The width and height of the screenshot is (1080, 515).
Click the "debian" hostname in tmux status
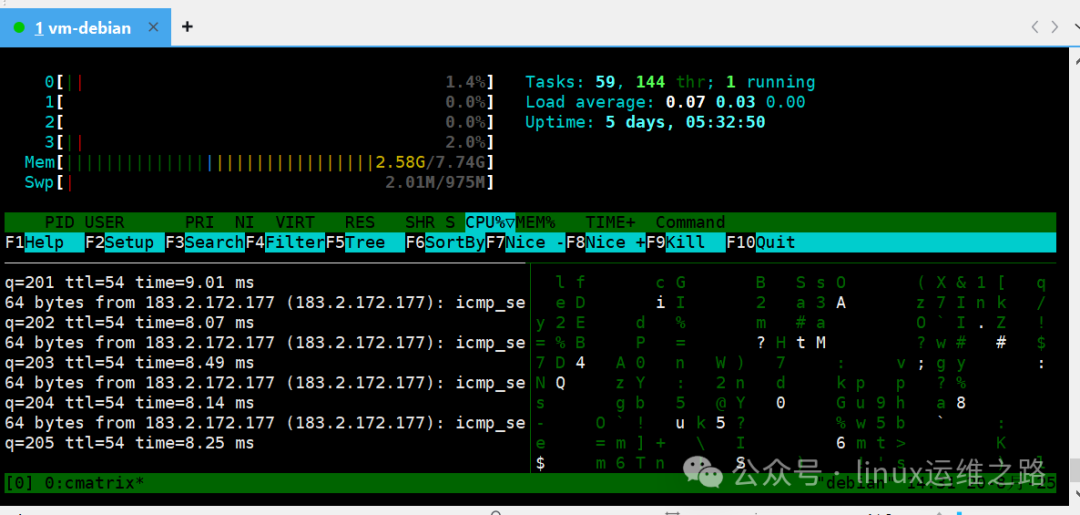click(x=854, y=483)
